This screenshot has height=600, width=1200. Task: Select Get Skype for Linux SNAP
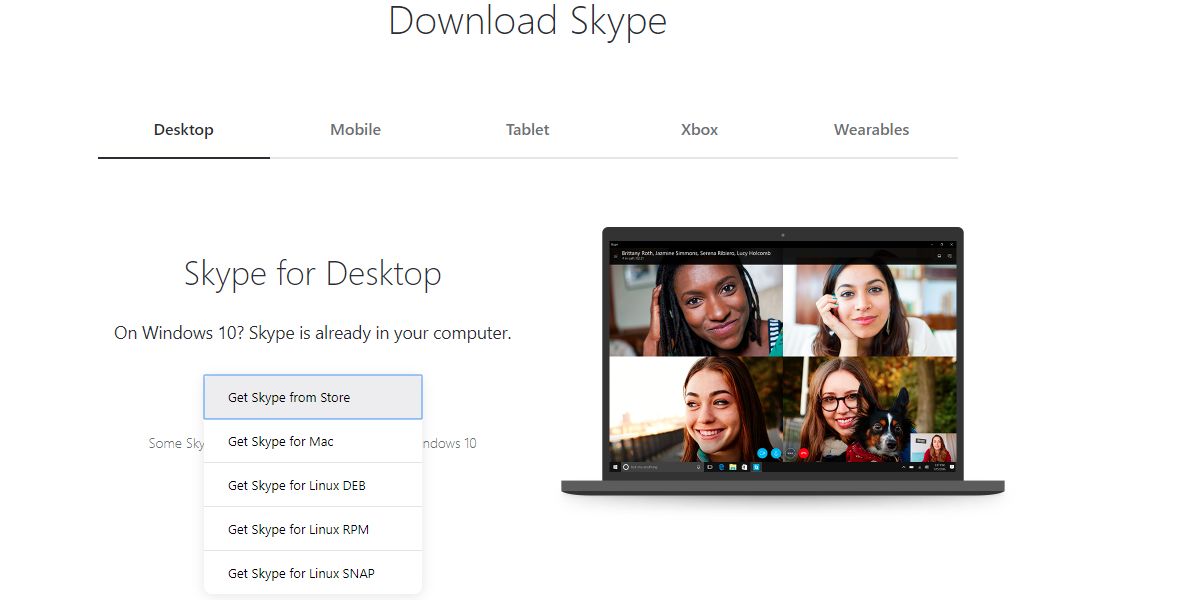[313, 573]
